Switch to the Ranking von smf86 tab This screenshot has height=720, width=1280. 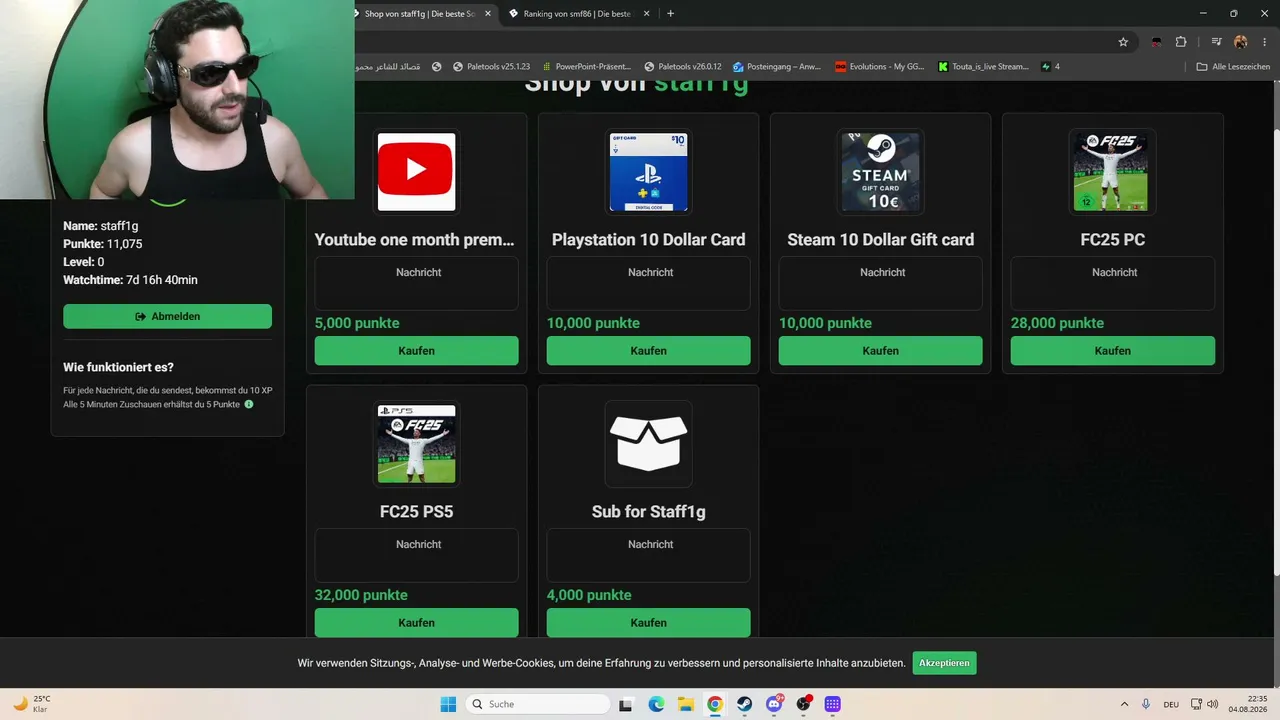pos(578,14)
